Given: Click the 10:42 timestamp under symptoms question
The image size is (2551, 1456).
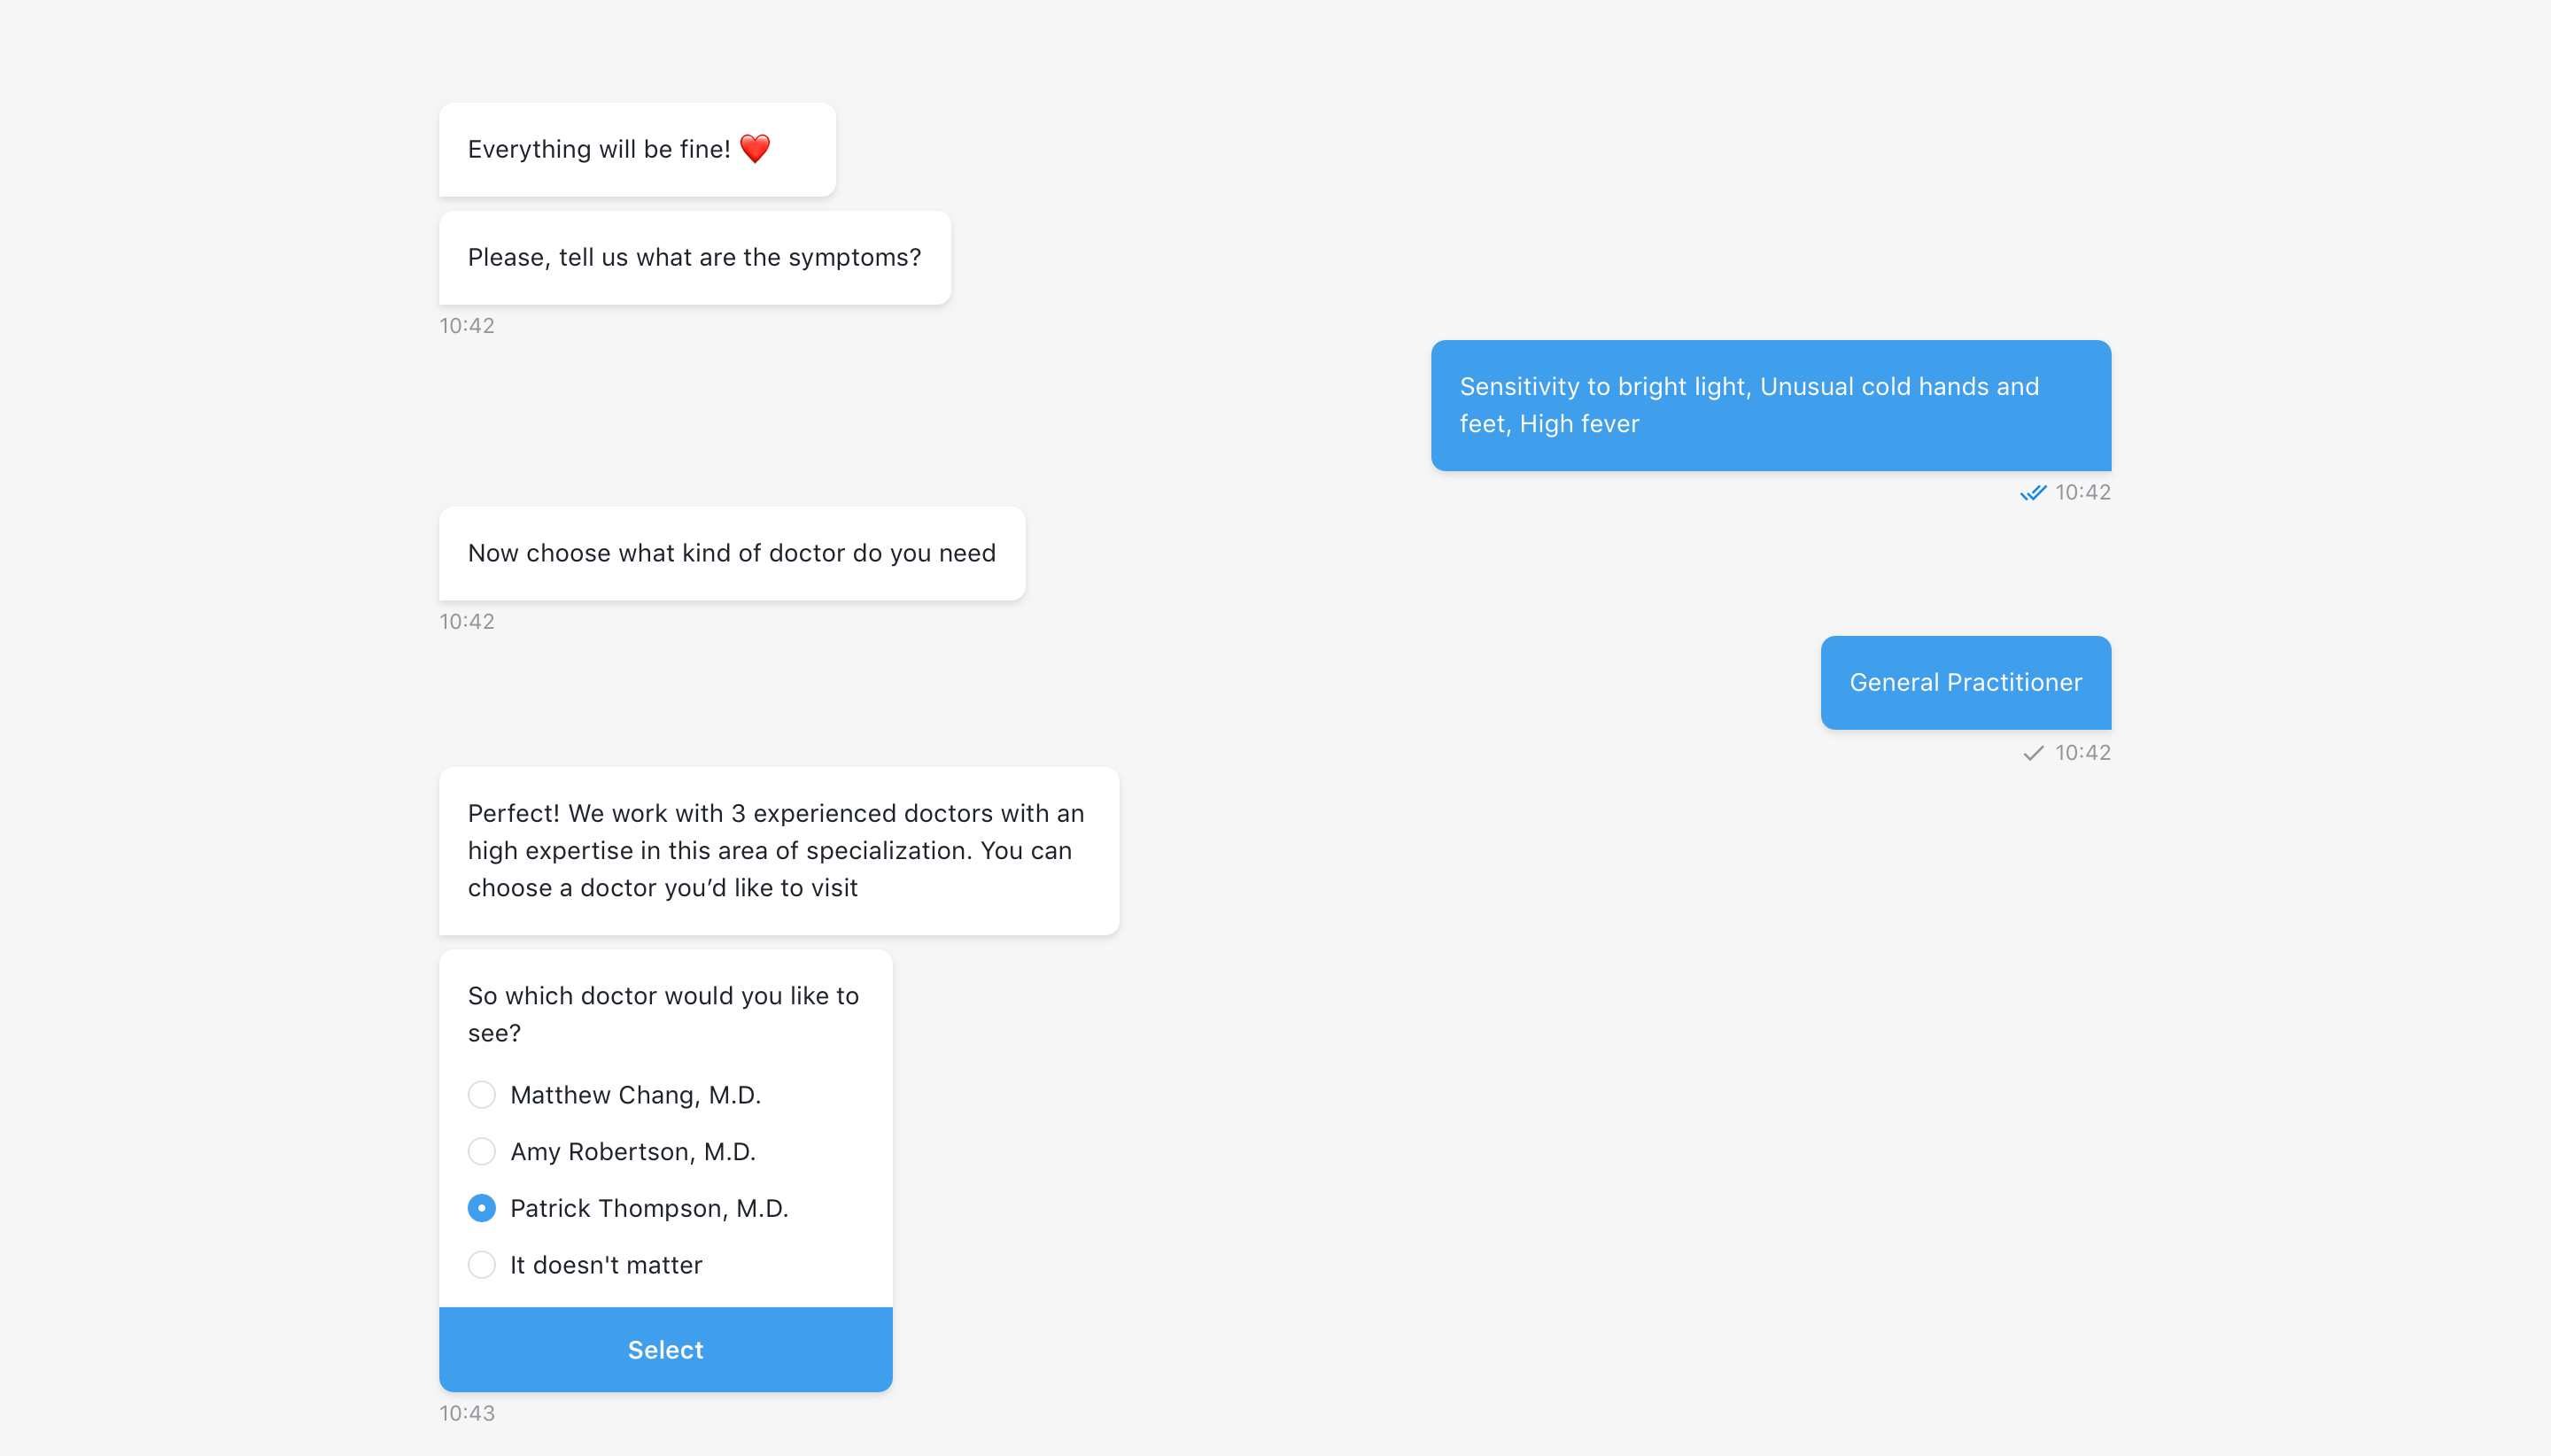Looking at the screenshot, I should pos(466,325).
